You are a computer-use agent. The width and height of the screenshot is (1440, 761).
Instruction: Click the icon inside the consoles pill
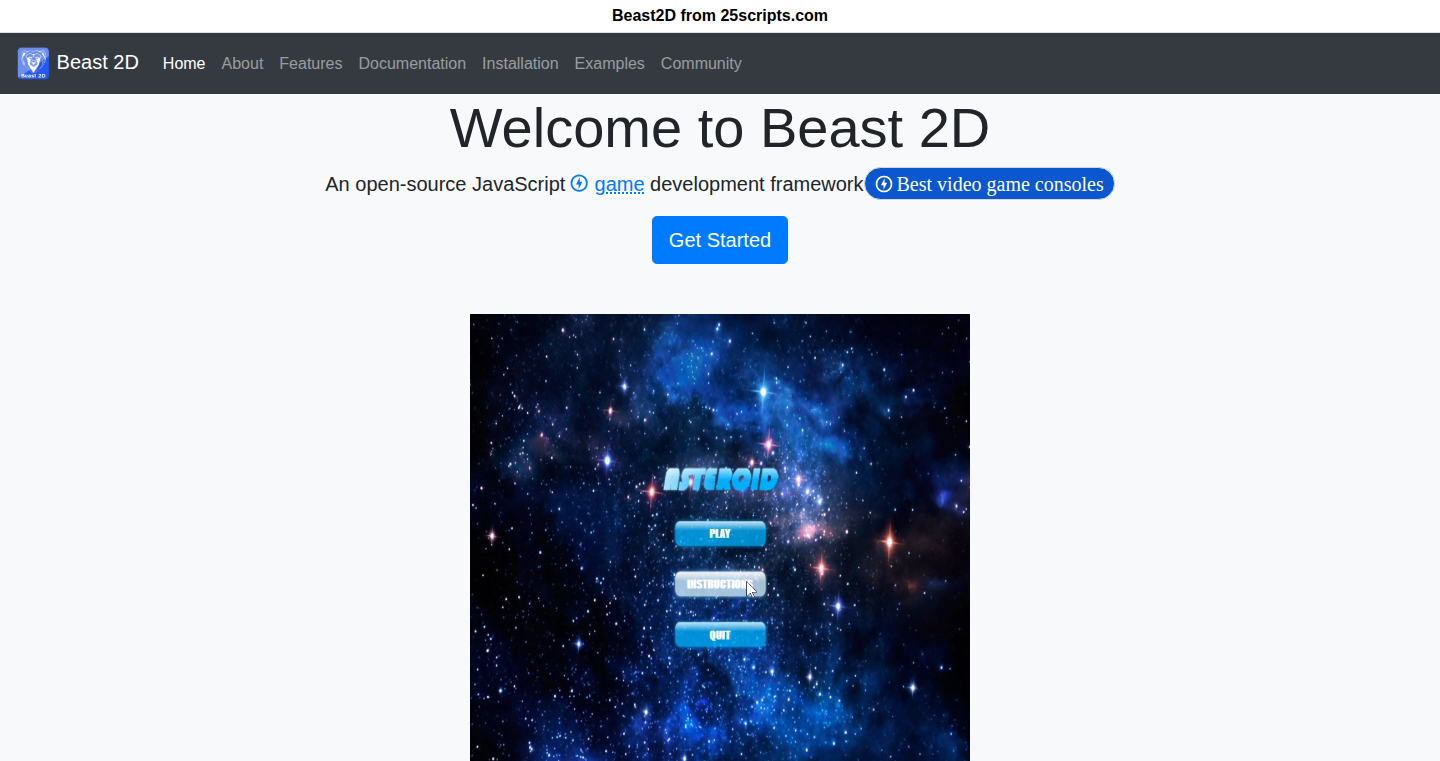(883, 184)
